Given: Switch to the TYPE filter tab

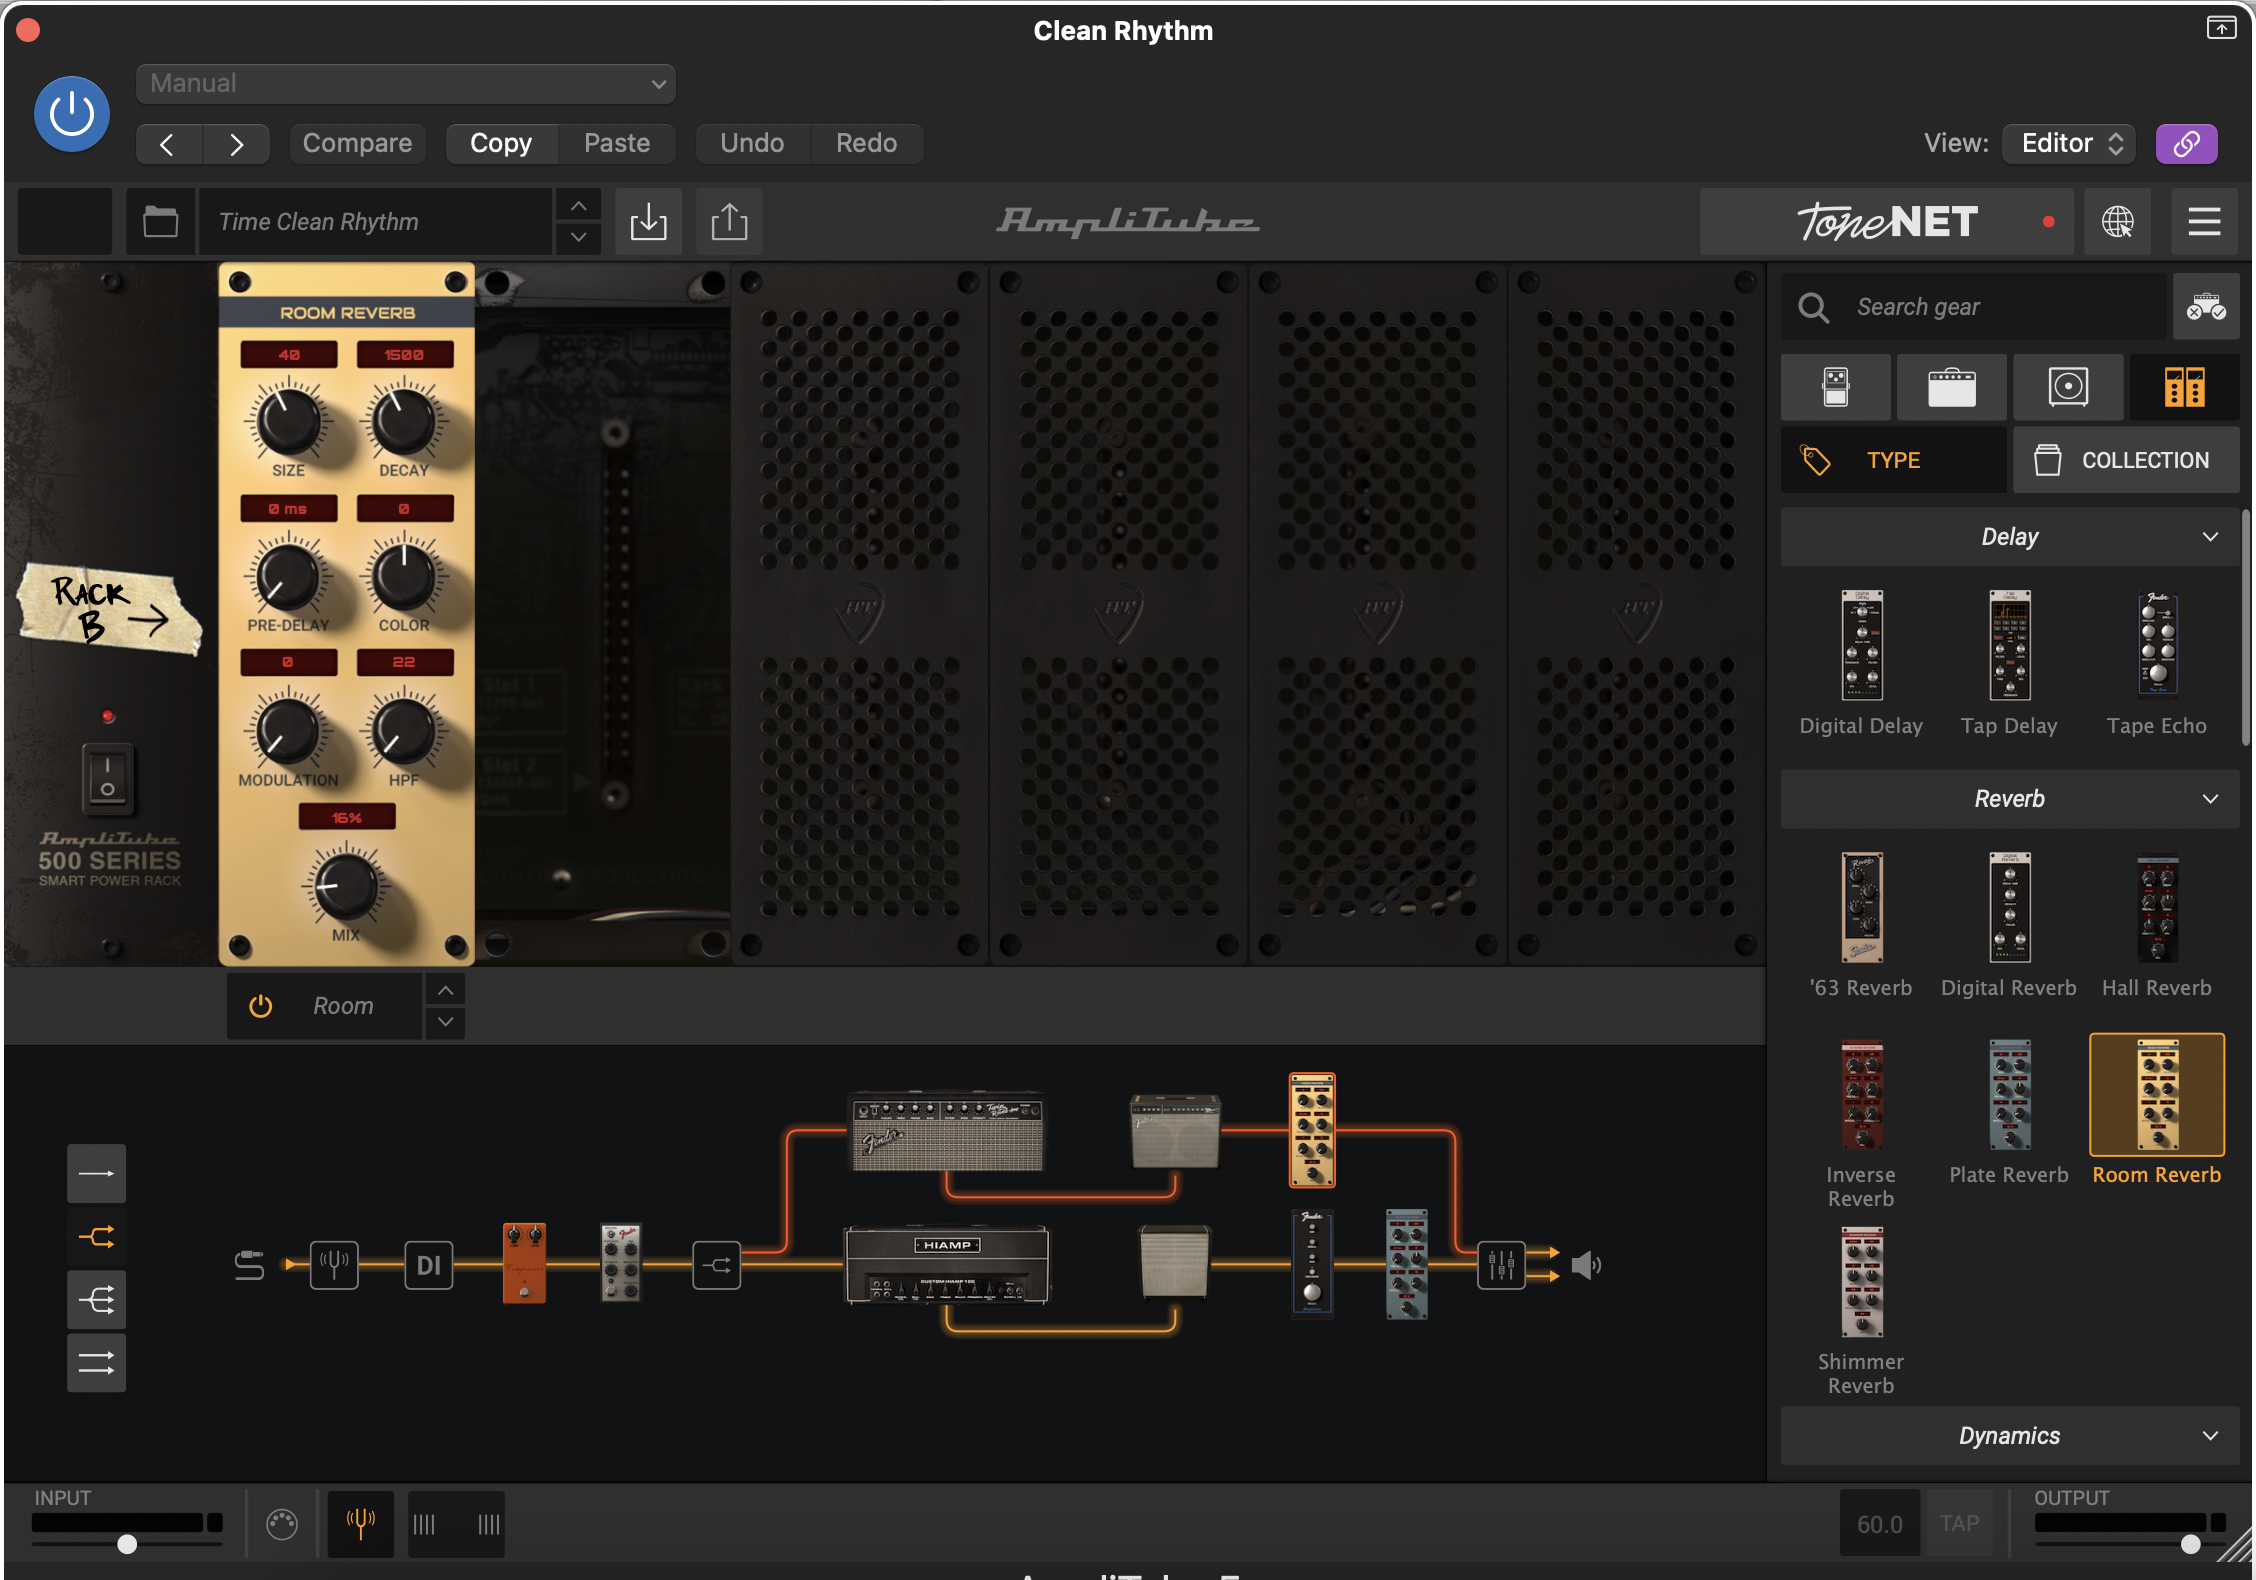Looking at the screenshot, I should pyautogui.click(x=1894, y=460).
